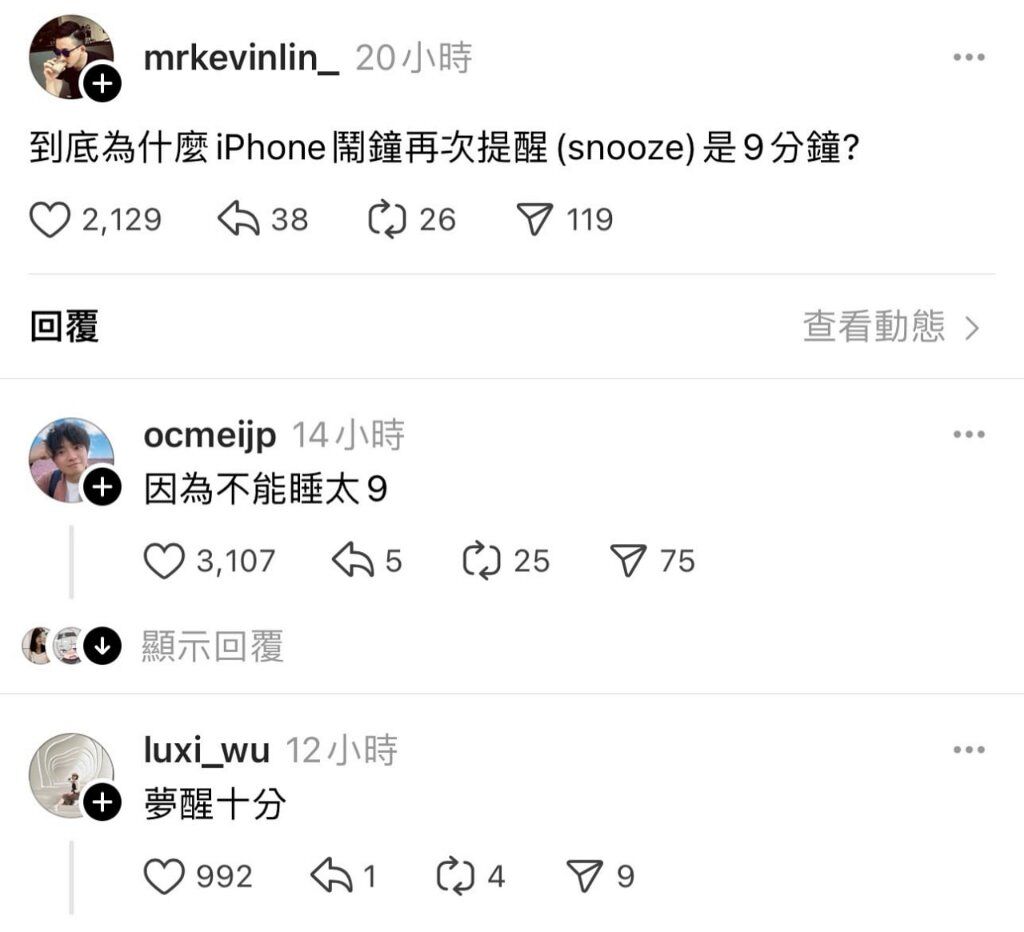Screen dimensions: 1024x932
Task: Follow ocmeijp using plus badge on avatar
Action: (x=102, y=487)
